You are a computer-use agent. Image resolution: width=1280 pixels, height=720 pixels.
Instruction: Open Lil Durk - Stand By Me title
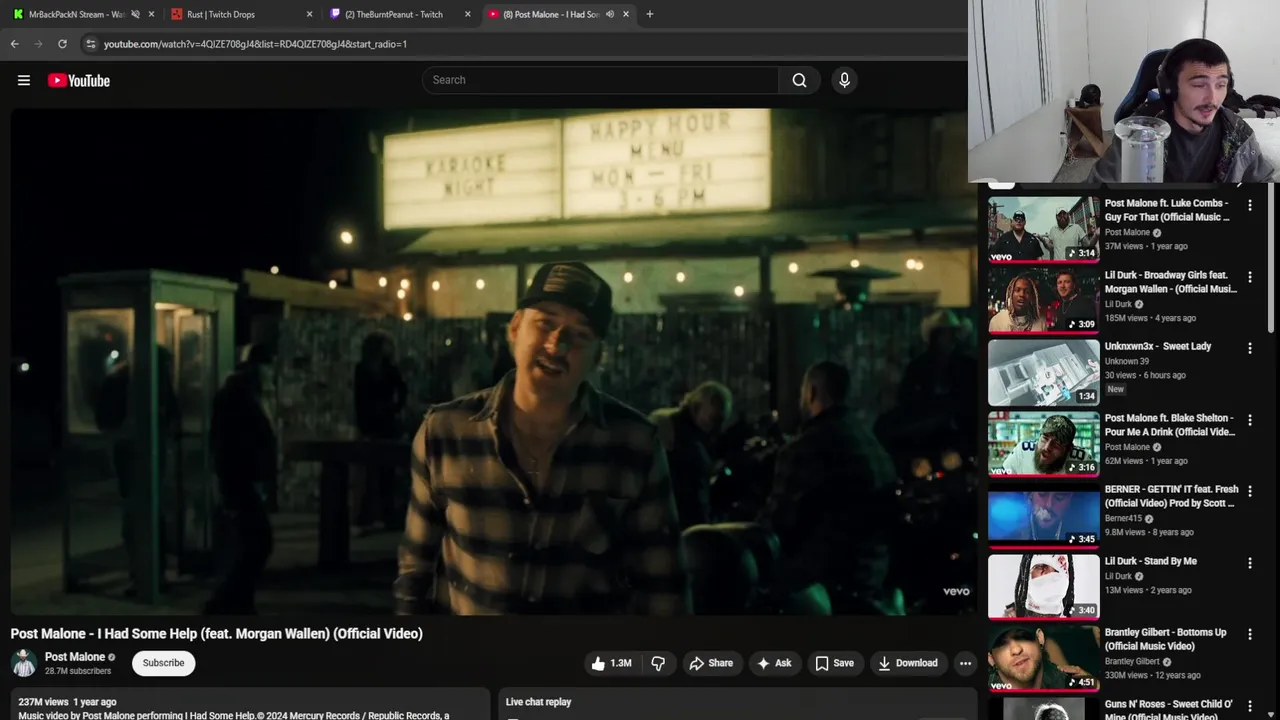tap(1151, 561)
